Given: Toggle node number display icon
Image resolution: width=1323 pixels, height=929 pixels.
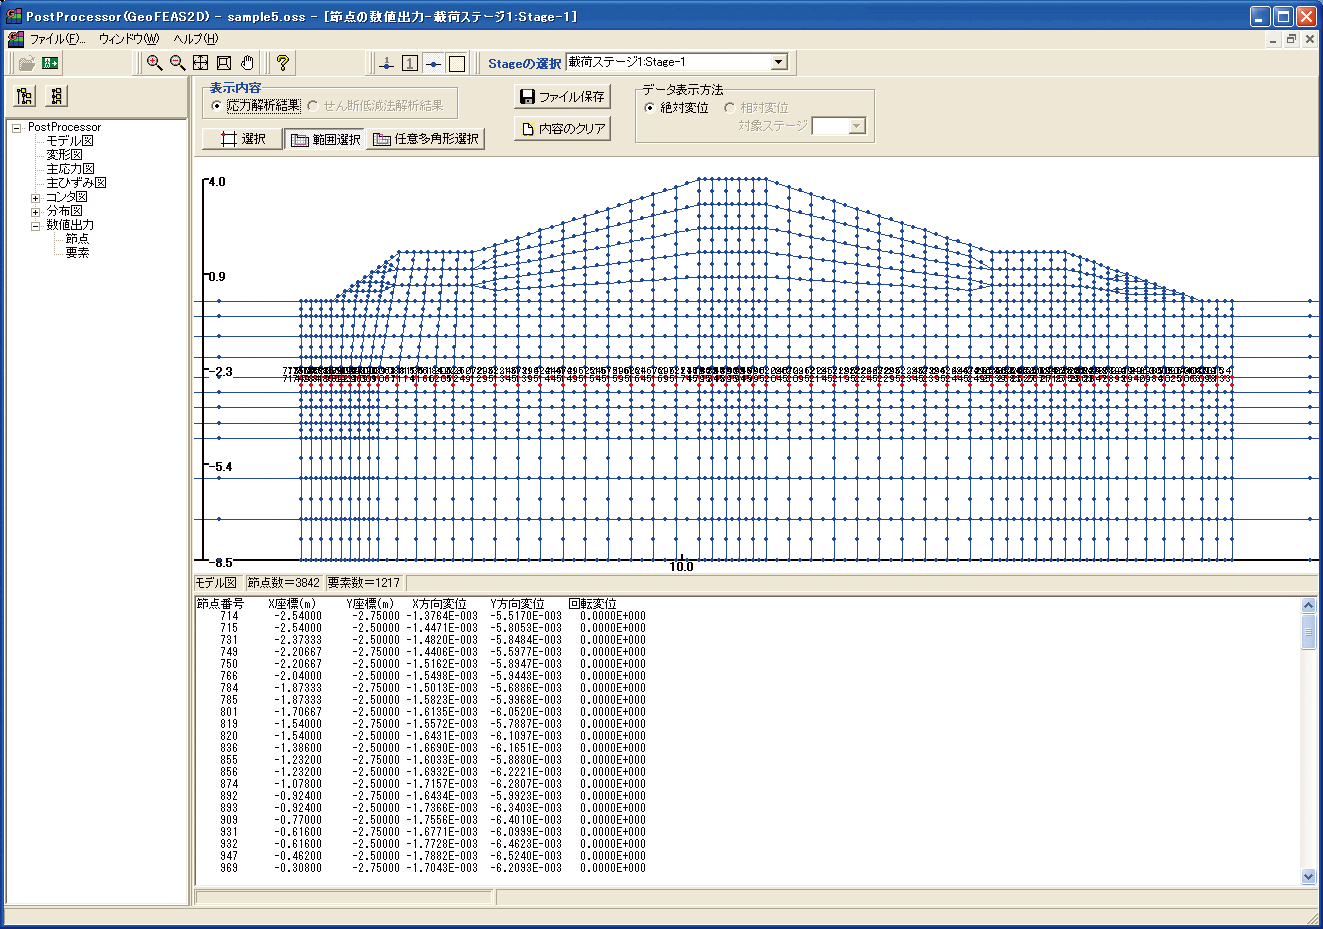Looking at the screenshot, I should (x=387, y=63).
